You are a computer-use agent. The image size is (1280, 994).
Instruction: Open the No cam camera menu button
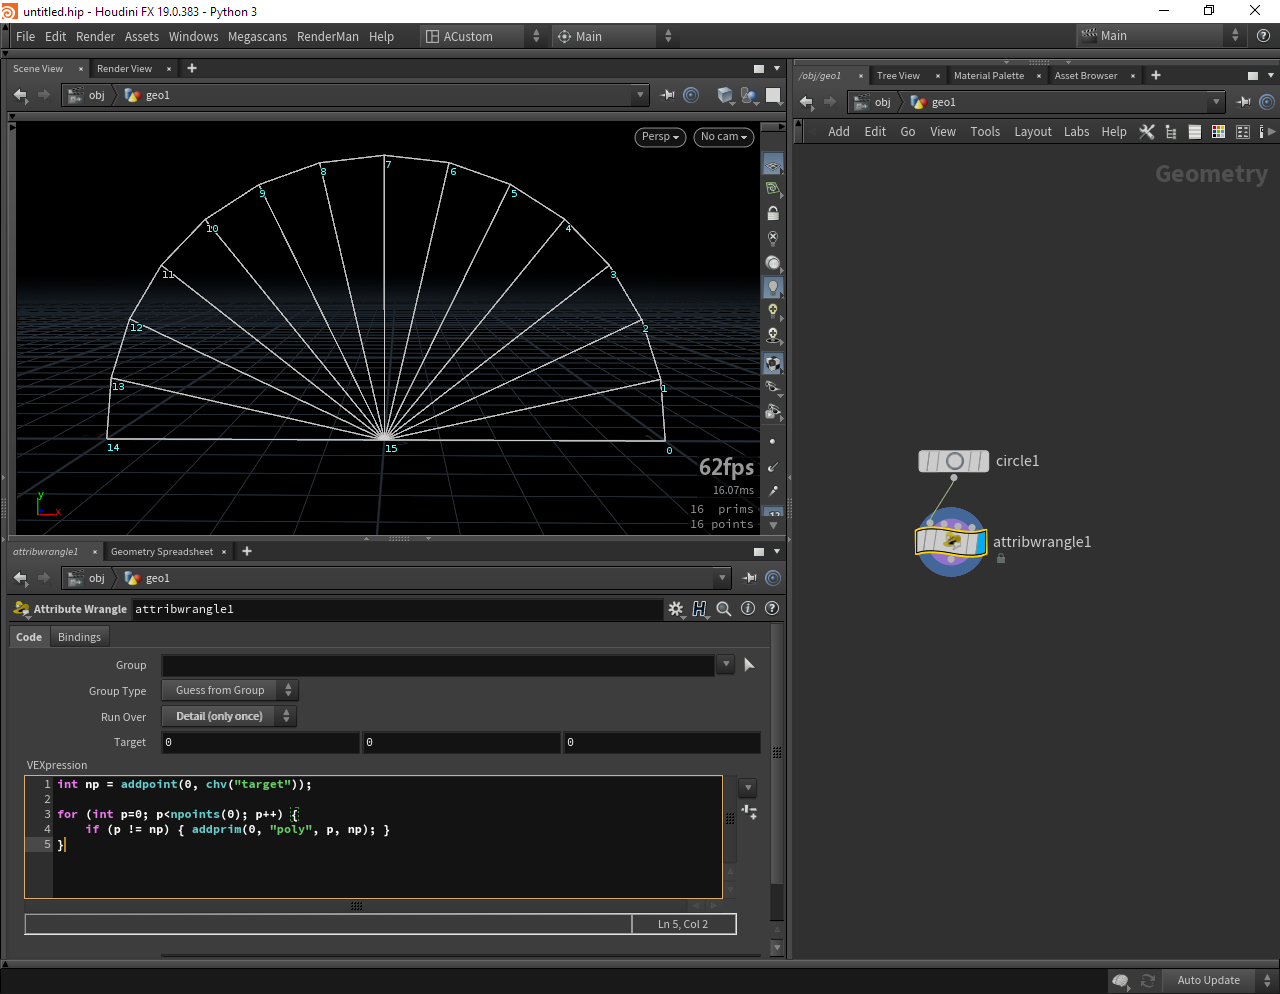tap(723, 137)
